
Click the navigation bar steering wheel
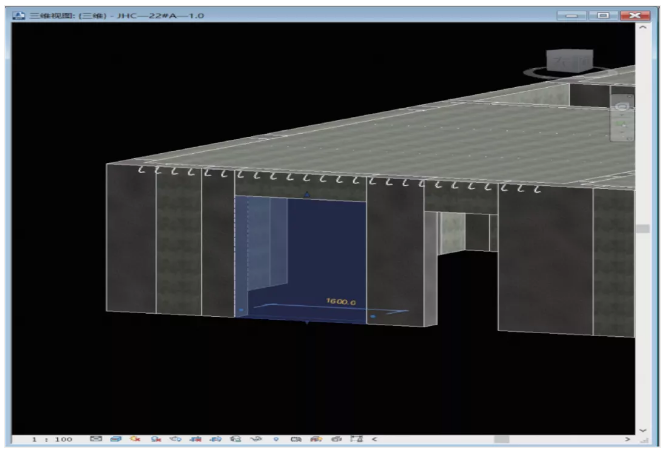click(x=622, y=107)
